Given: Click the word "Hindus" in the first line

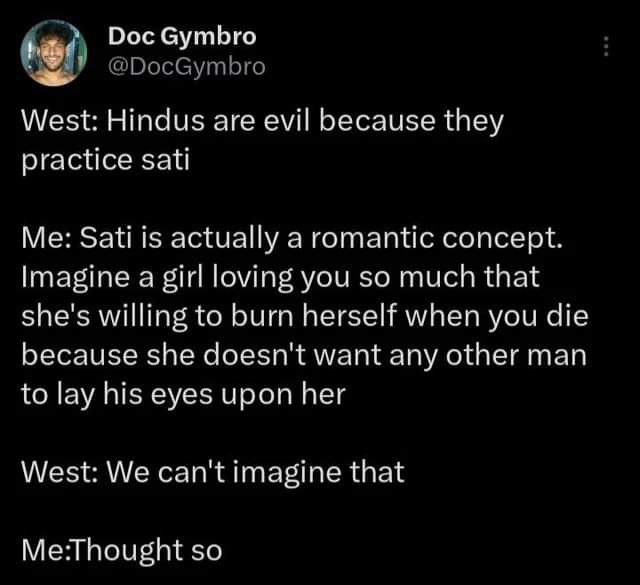Looking at the screenshot, I should (x=156, y=121).
